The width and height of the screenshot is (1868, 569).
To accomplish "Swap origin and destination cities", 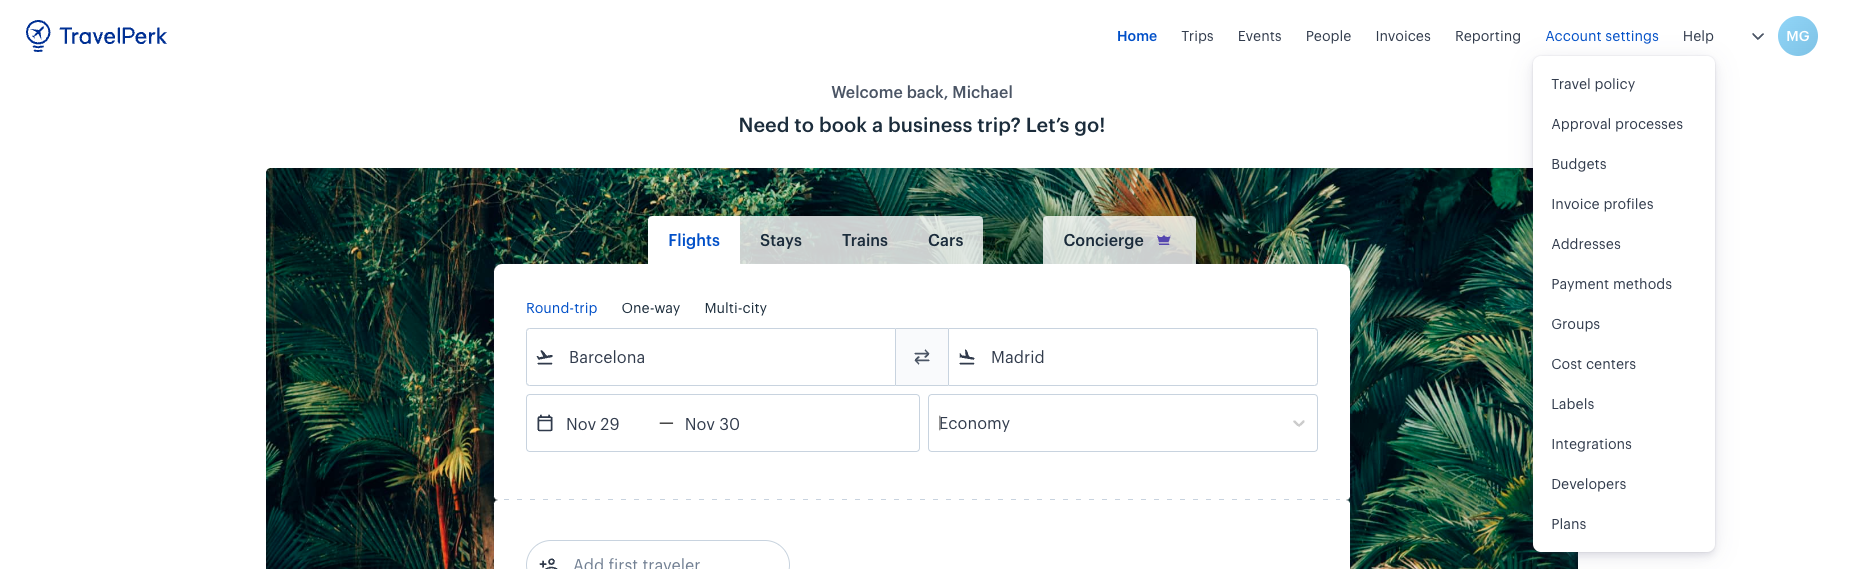I will 922,357.
